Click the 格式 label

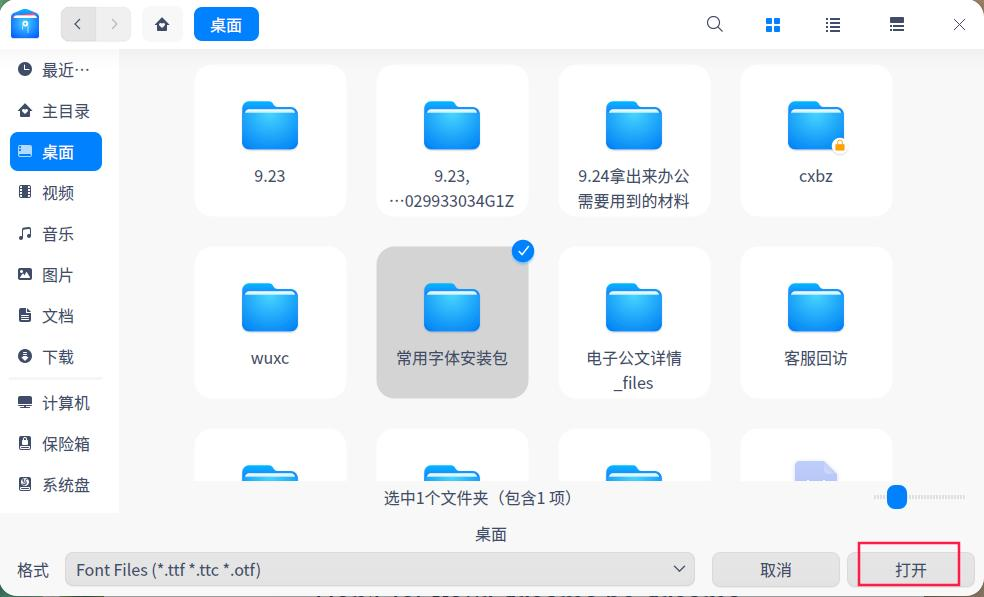pyautogui.click(x=33, y=570)
